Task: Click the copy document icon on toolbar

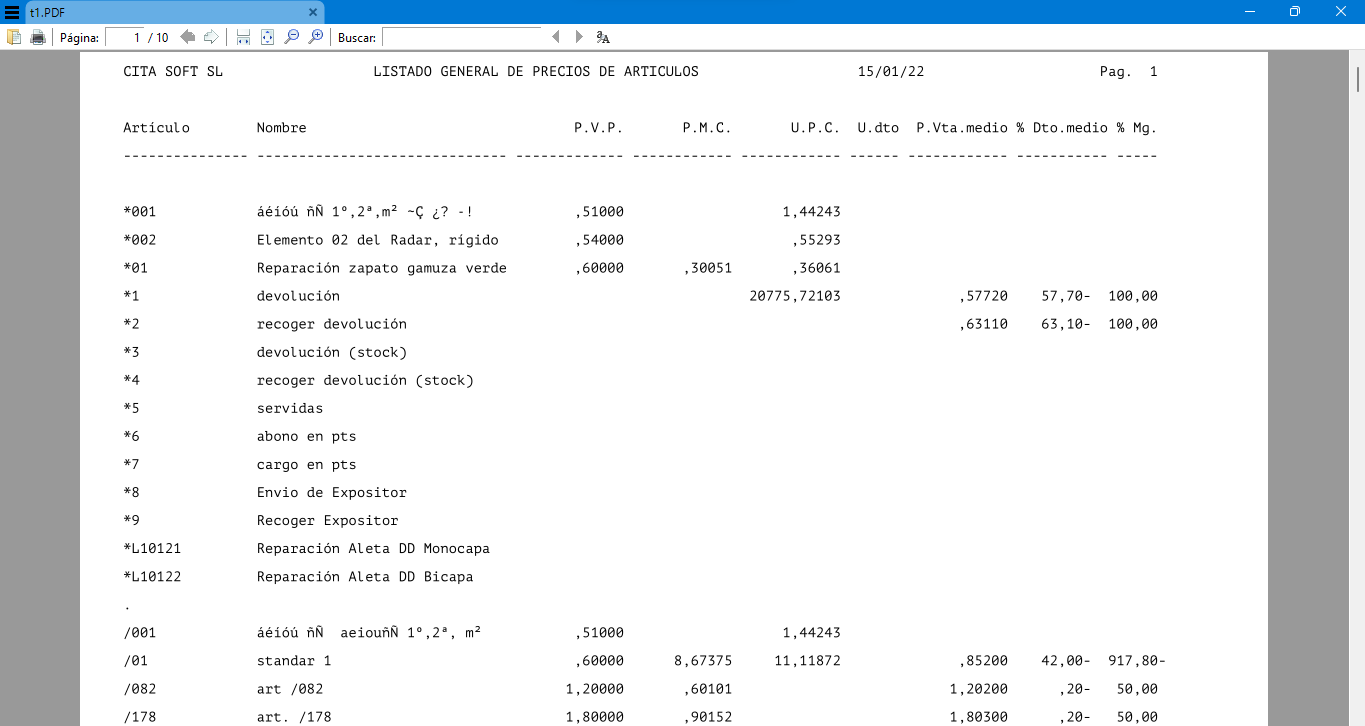Action: click(13, 36)
